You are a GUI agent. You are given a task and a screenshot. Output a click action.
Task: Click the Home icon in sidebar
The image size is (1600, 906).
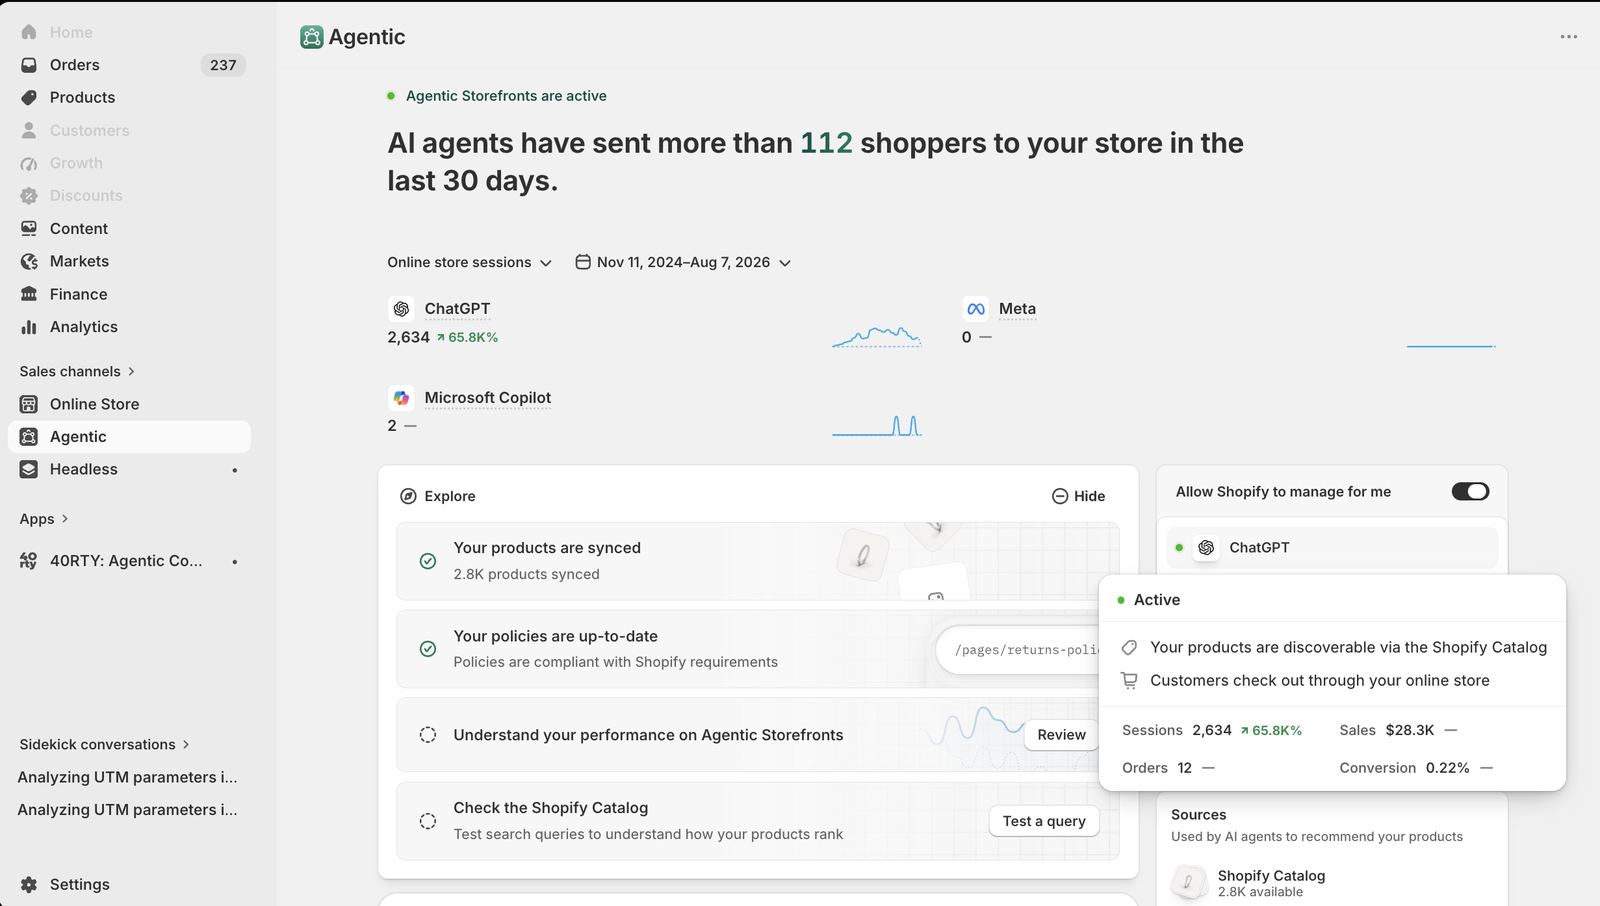(29, 32)
